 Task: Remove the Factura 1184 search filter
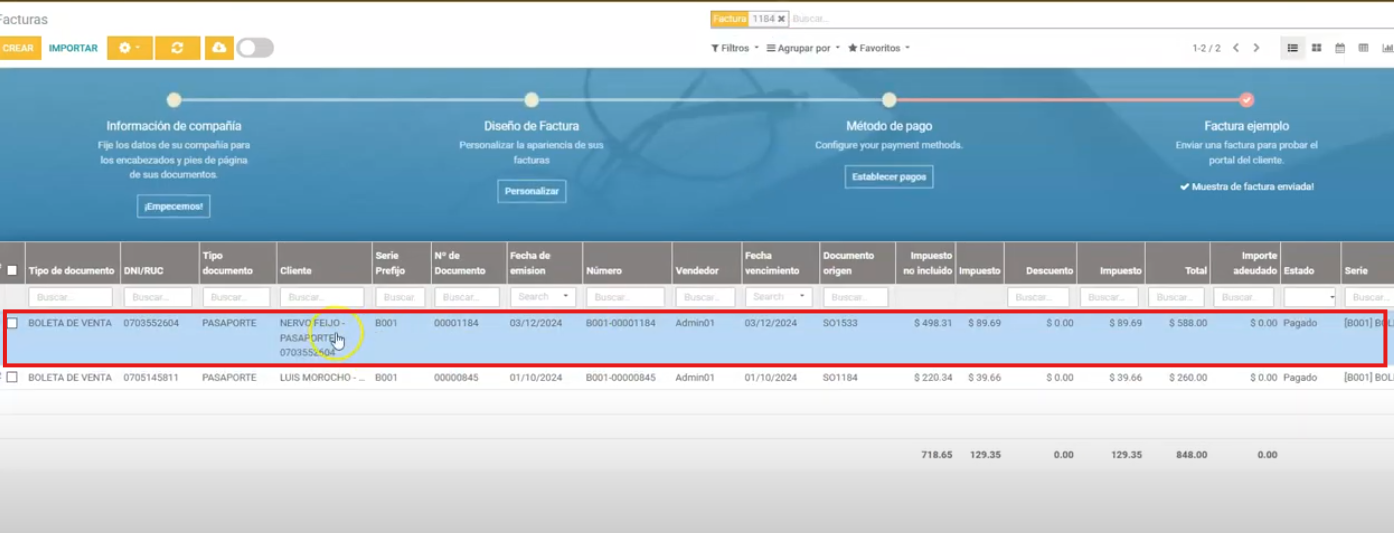(781, 19)
